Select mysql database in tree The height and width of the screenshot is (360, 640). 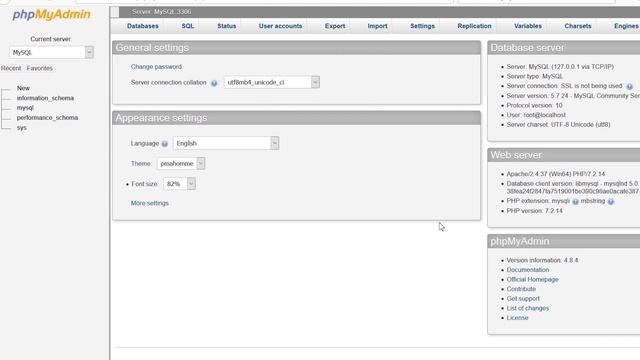(x=25, y=108)
